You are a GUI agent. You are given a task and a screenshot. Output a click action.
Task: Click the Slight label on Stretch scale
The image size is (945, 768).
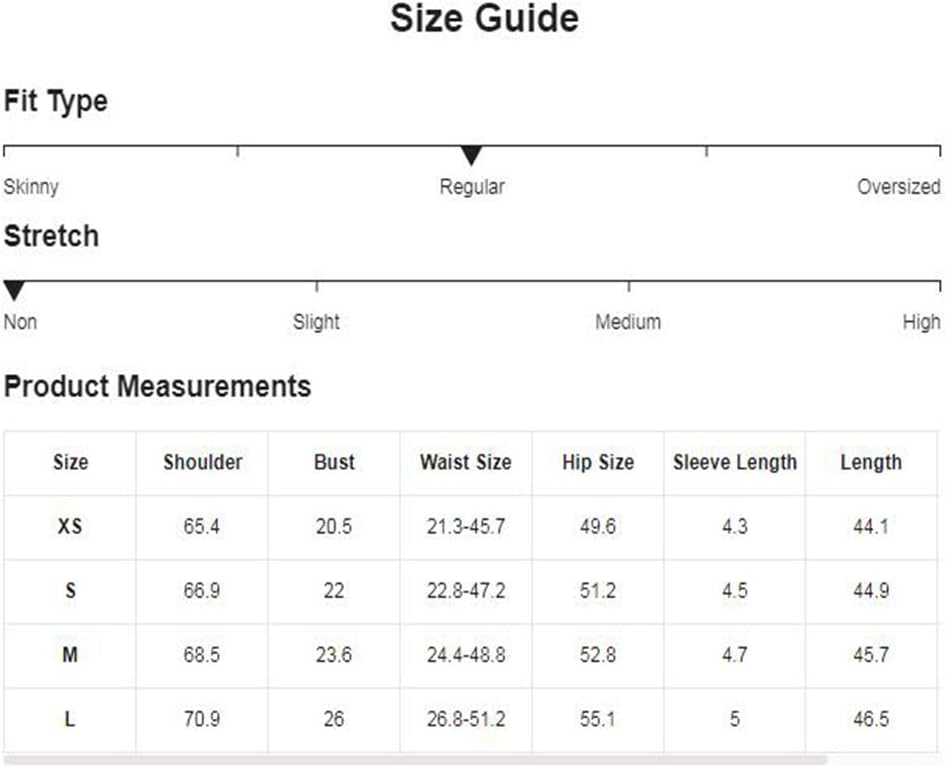point(316,322)
